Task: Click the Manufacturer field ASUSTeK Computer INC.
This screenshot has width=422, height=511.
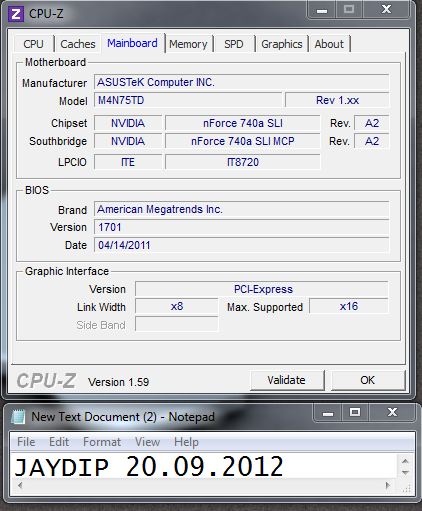Action: click(x=241, y=82)
